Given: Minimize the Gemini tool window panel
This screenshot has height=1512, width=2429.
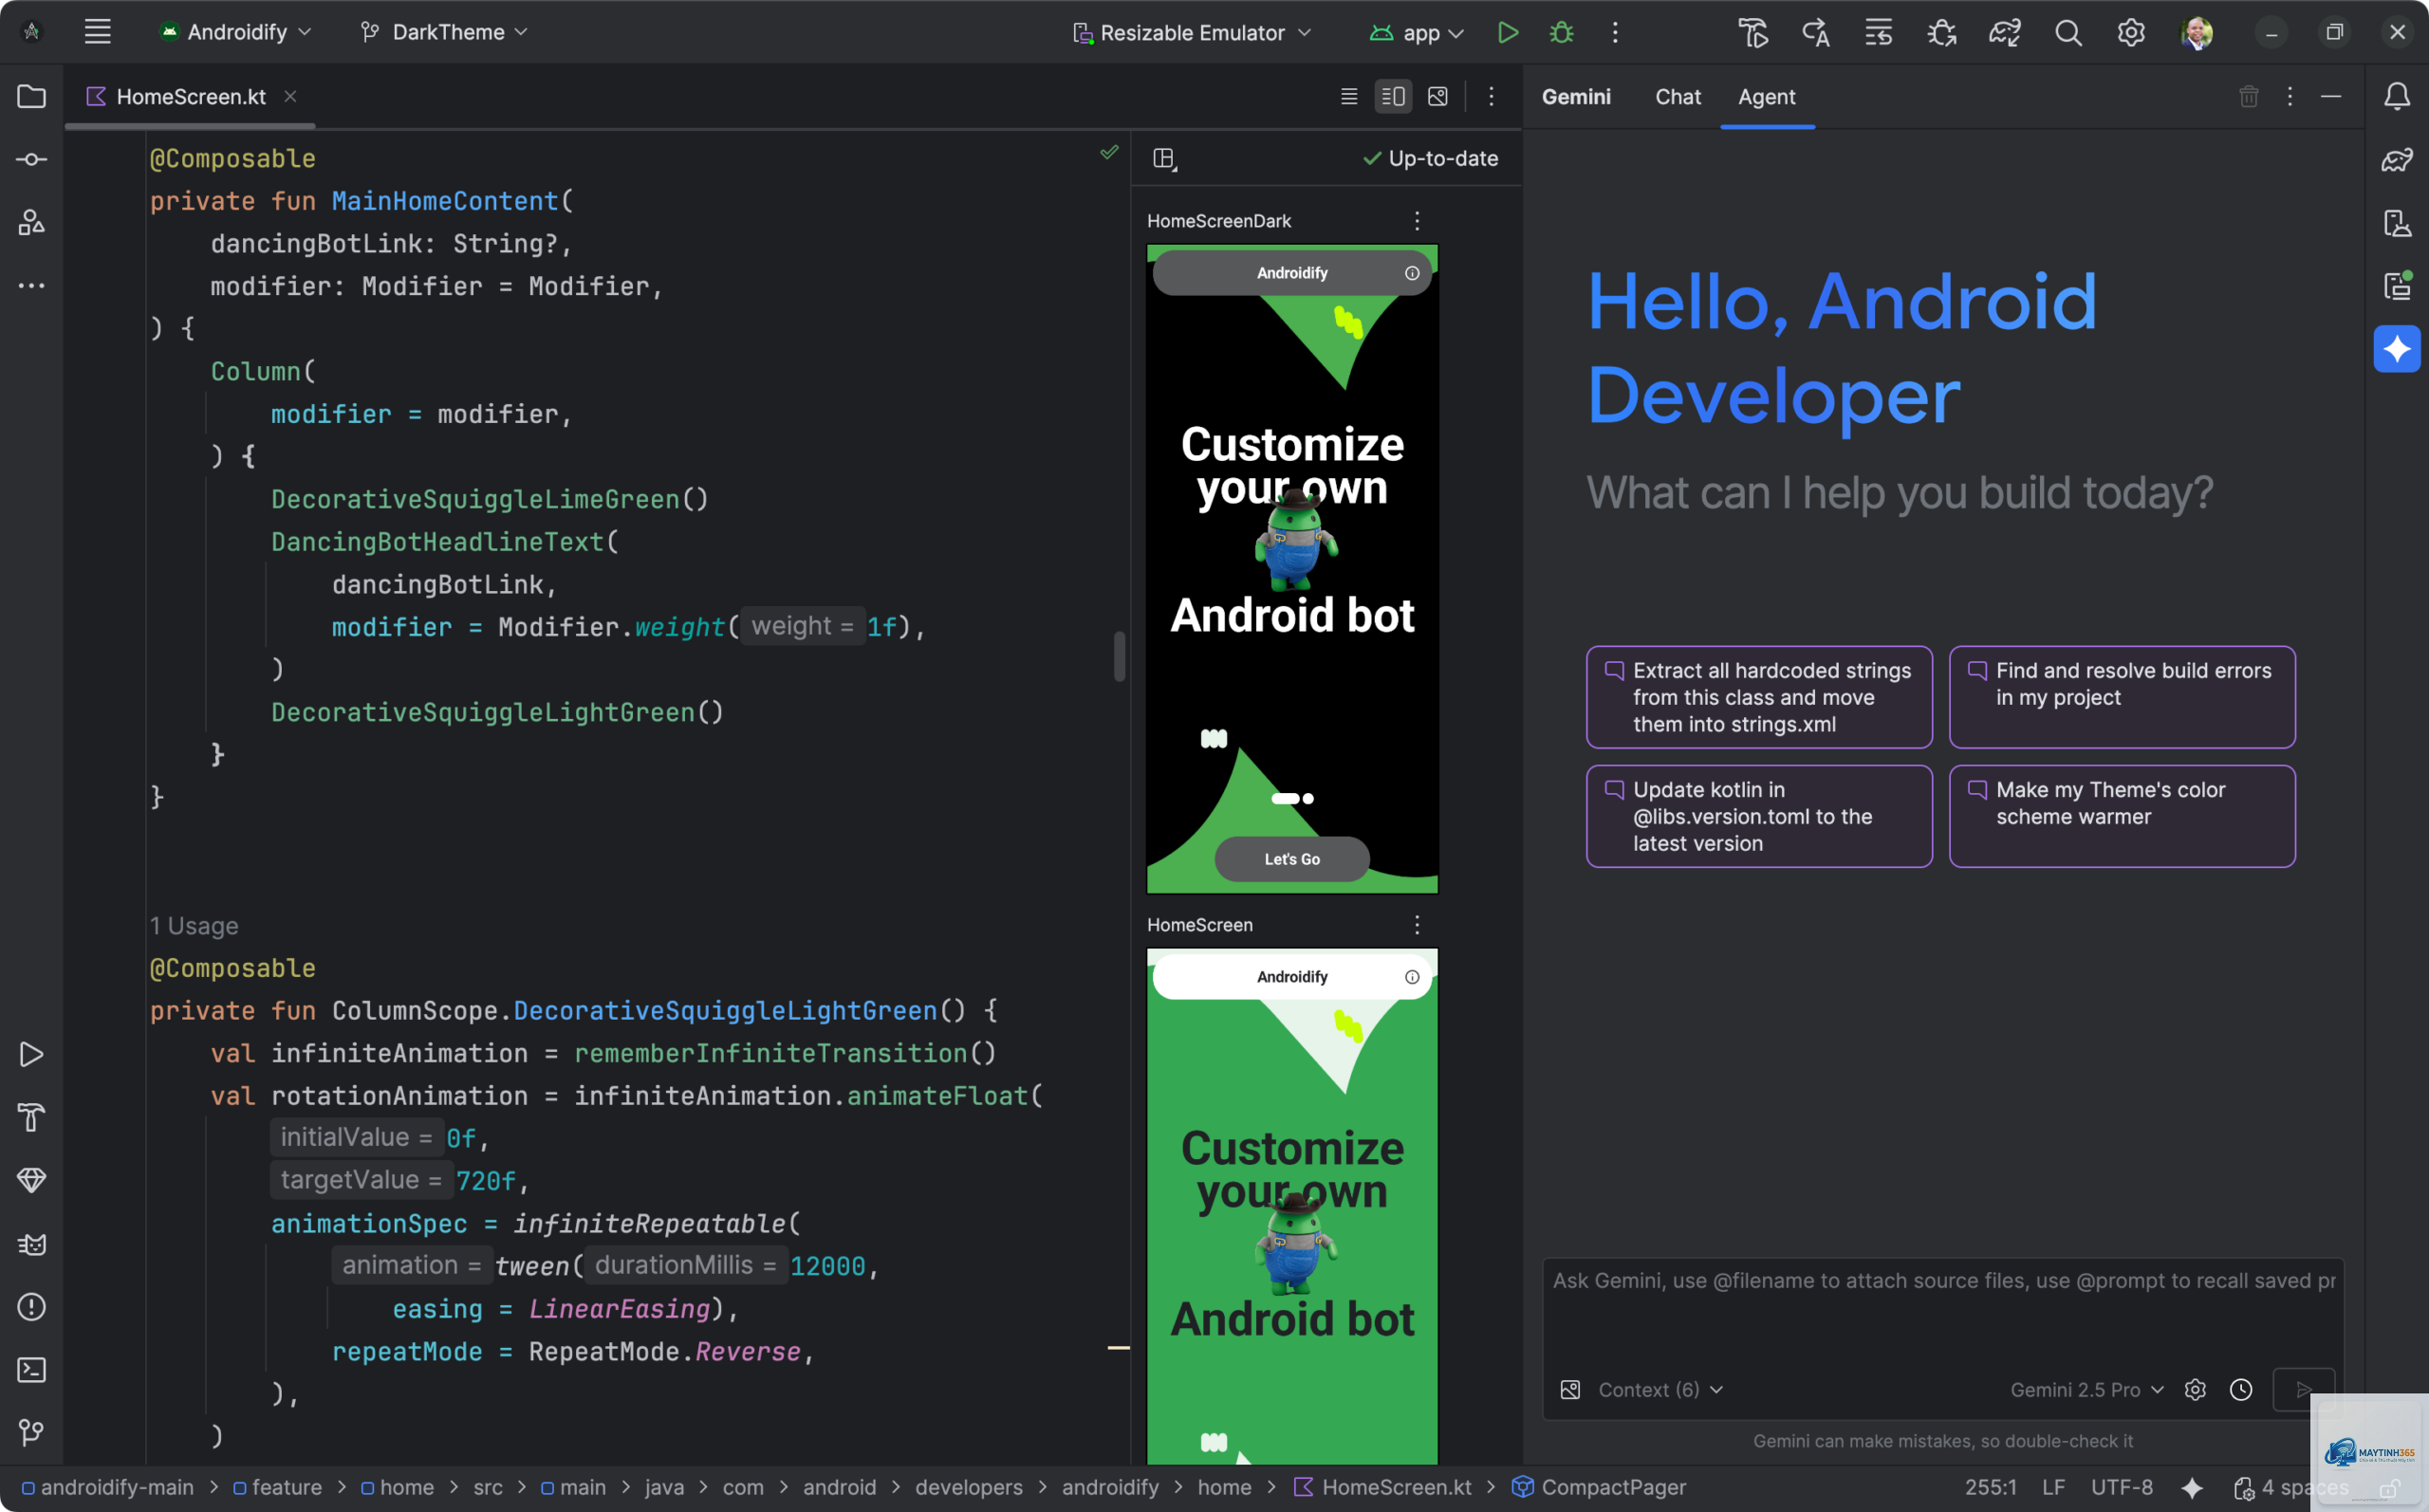Looking at the screenshot, I should click(2330, 96).
